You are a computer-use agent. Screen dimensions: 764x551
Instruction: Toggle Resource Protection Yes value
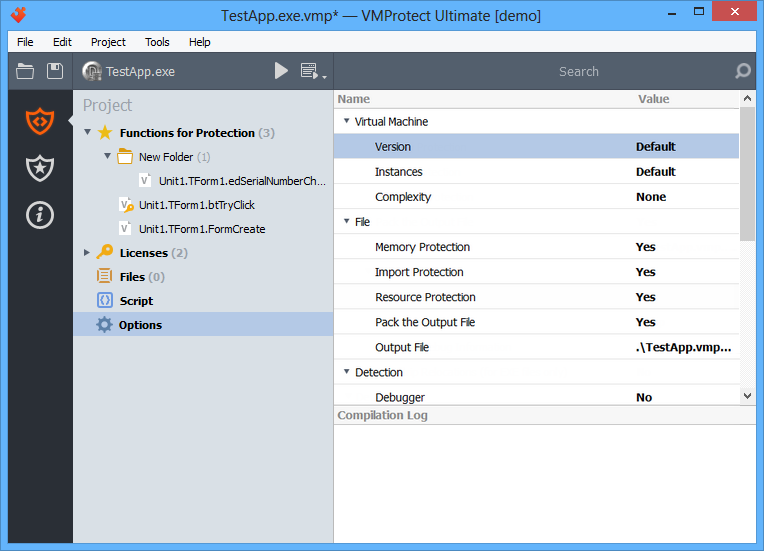[646, 297]
